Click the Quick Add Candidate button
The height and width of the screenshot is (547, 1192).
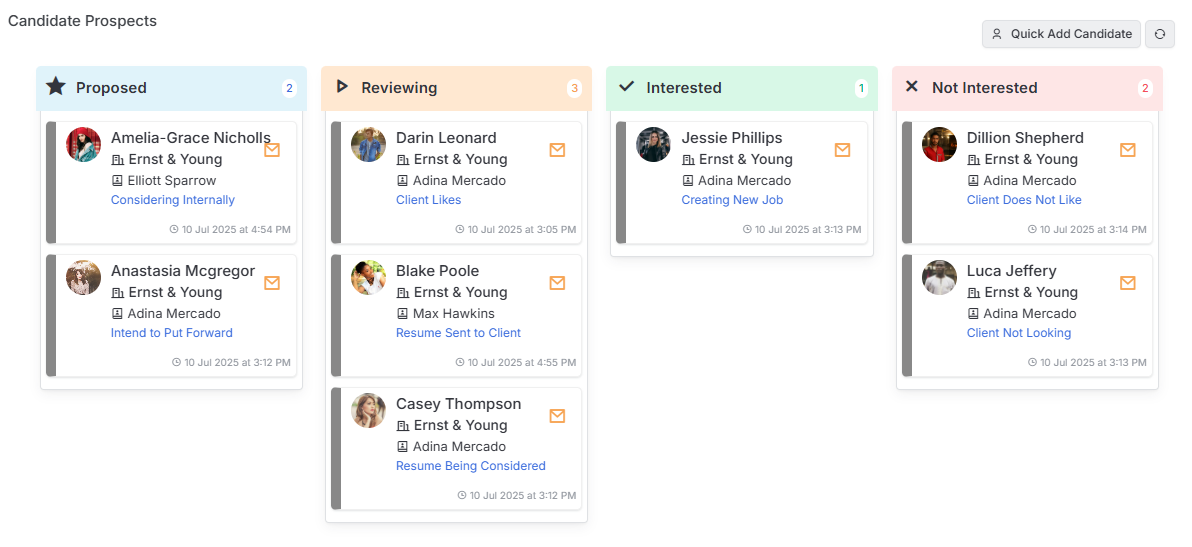pyautogui.click(x=1061, y=34)
